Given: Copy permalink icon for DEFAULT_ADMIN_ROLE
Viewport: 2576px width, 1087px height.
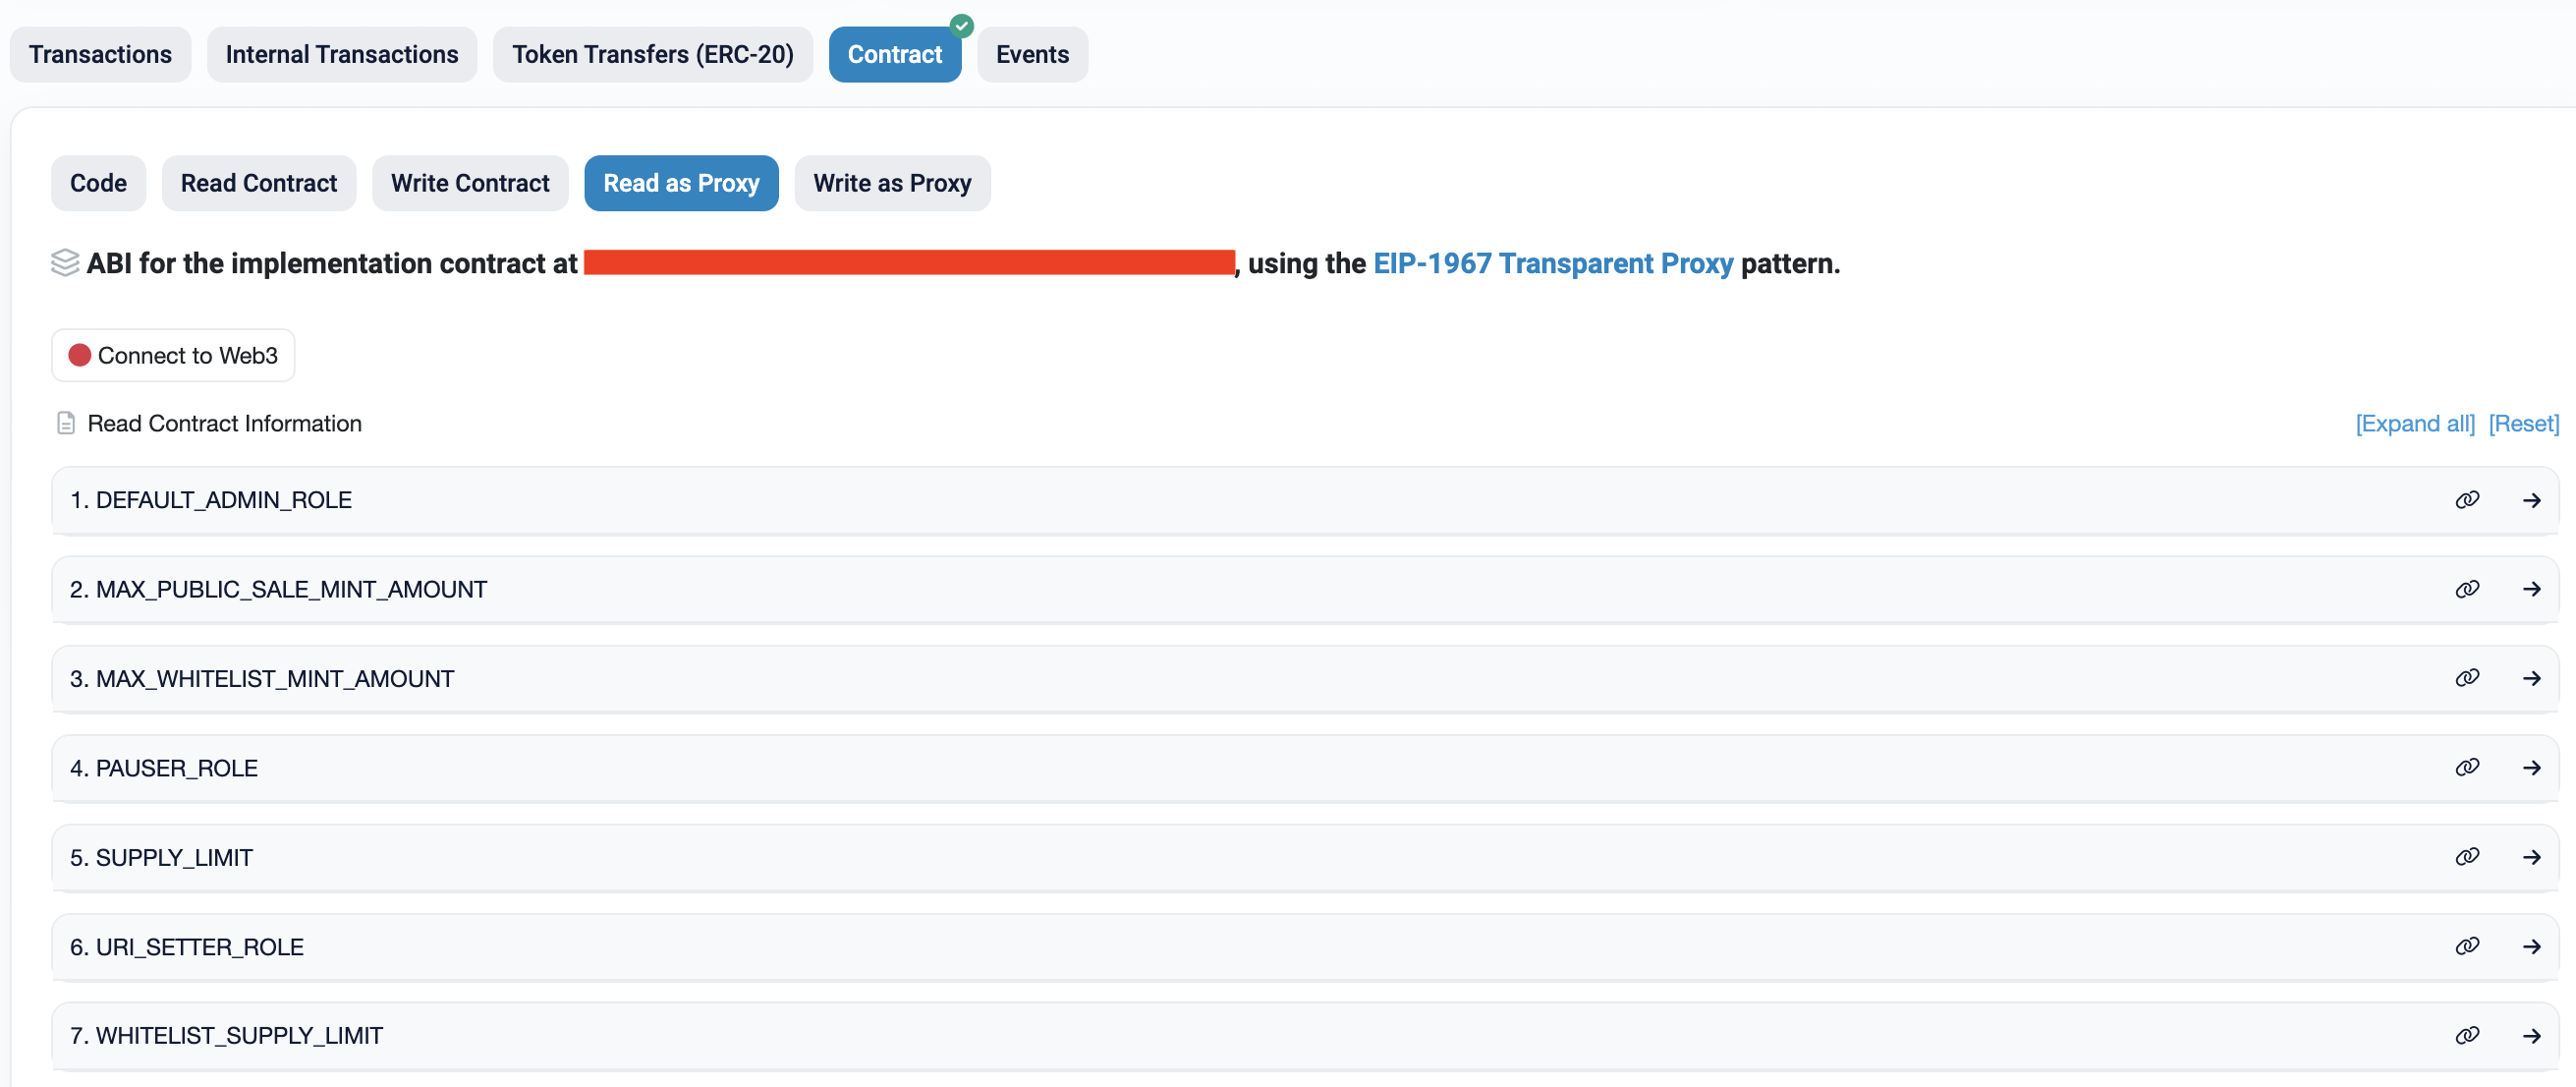Looking at the screenshot, I should 2467,500.
